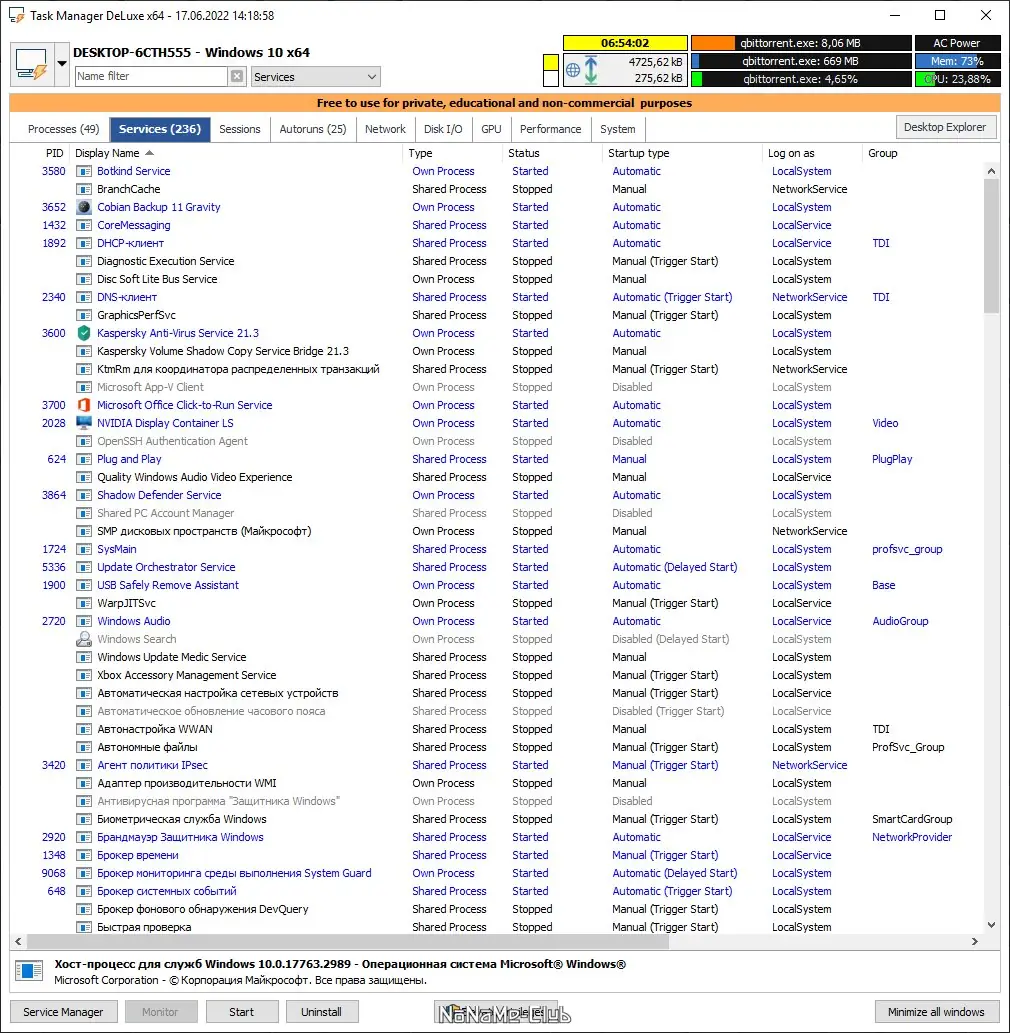1010x1033 pixels.
Task: Select the GraphicsPerfSvc row
Action: click(x=497, y=316)
